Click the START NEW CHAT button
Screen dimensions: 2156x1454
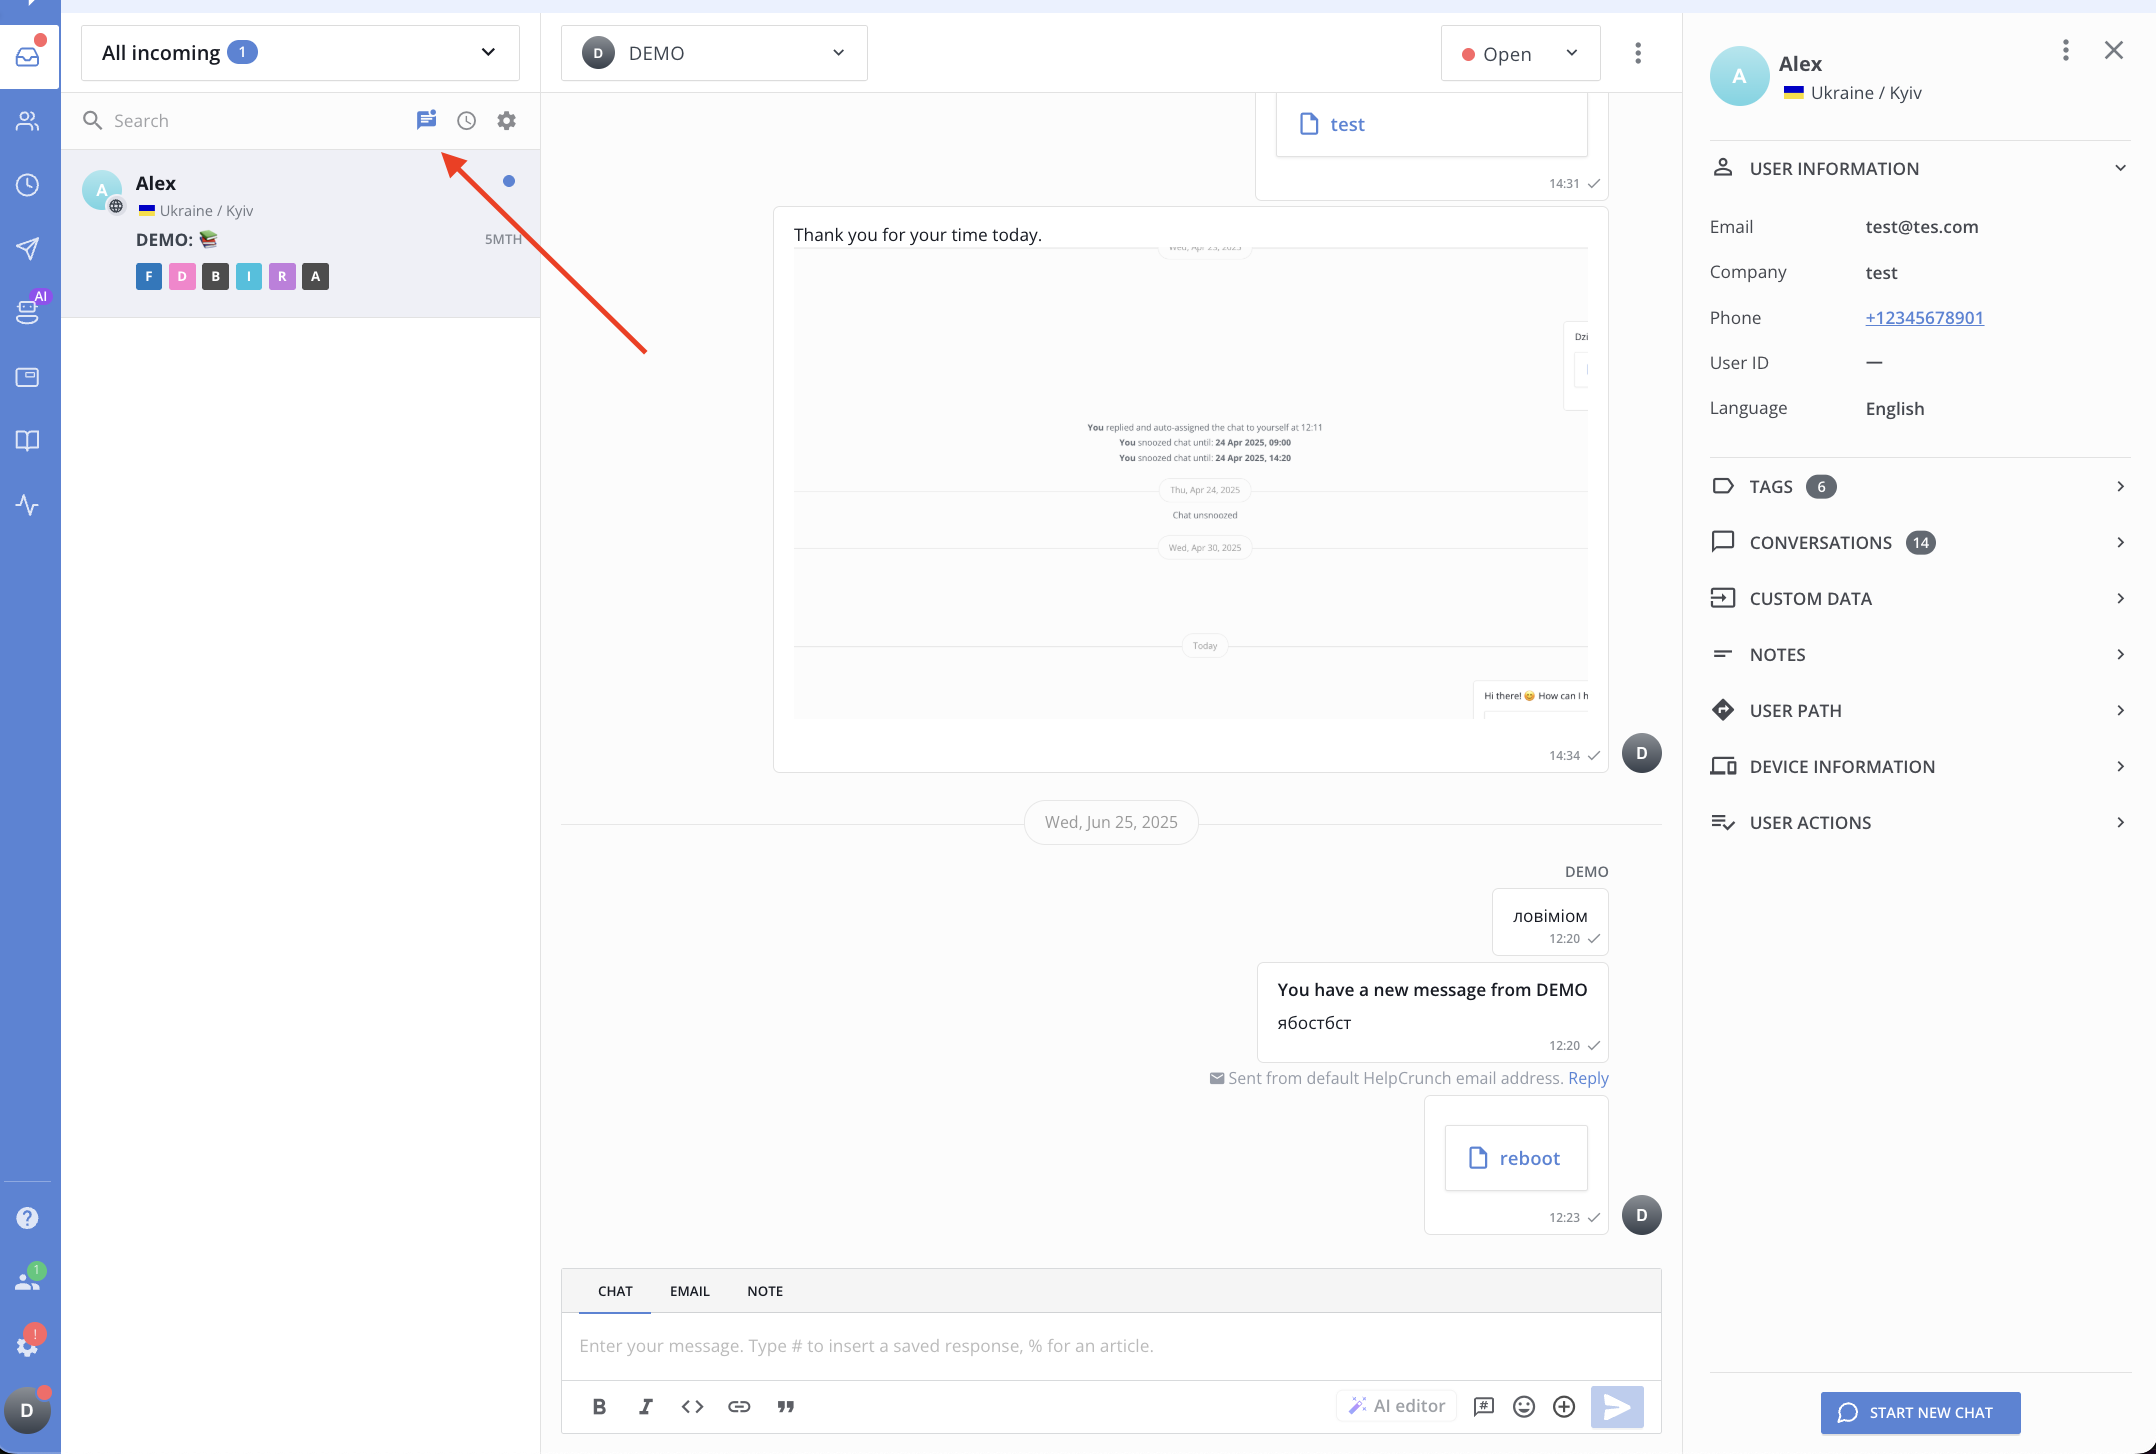tap(1920, 1412)
